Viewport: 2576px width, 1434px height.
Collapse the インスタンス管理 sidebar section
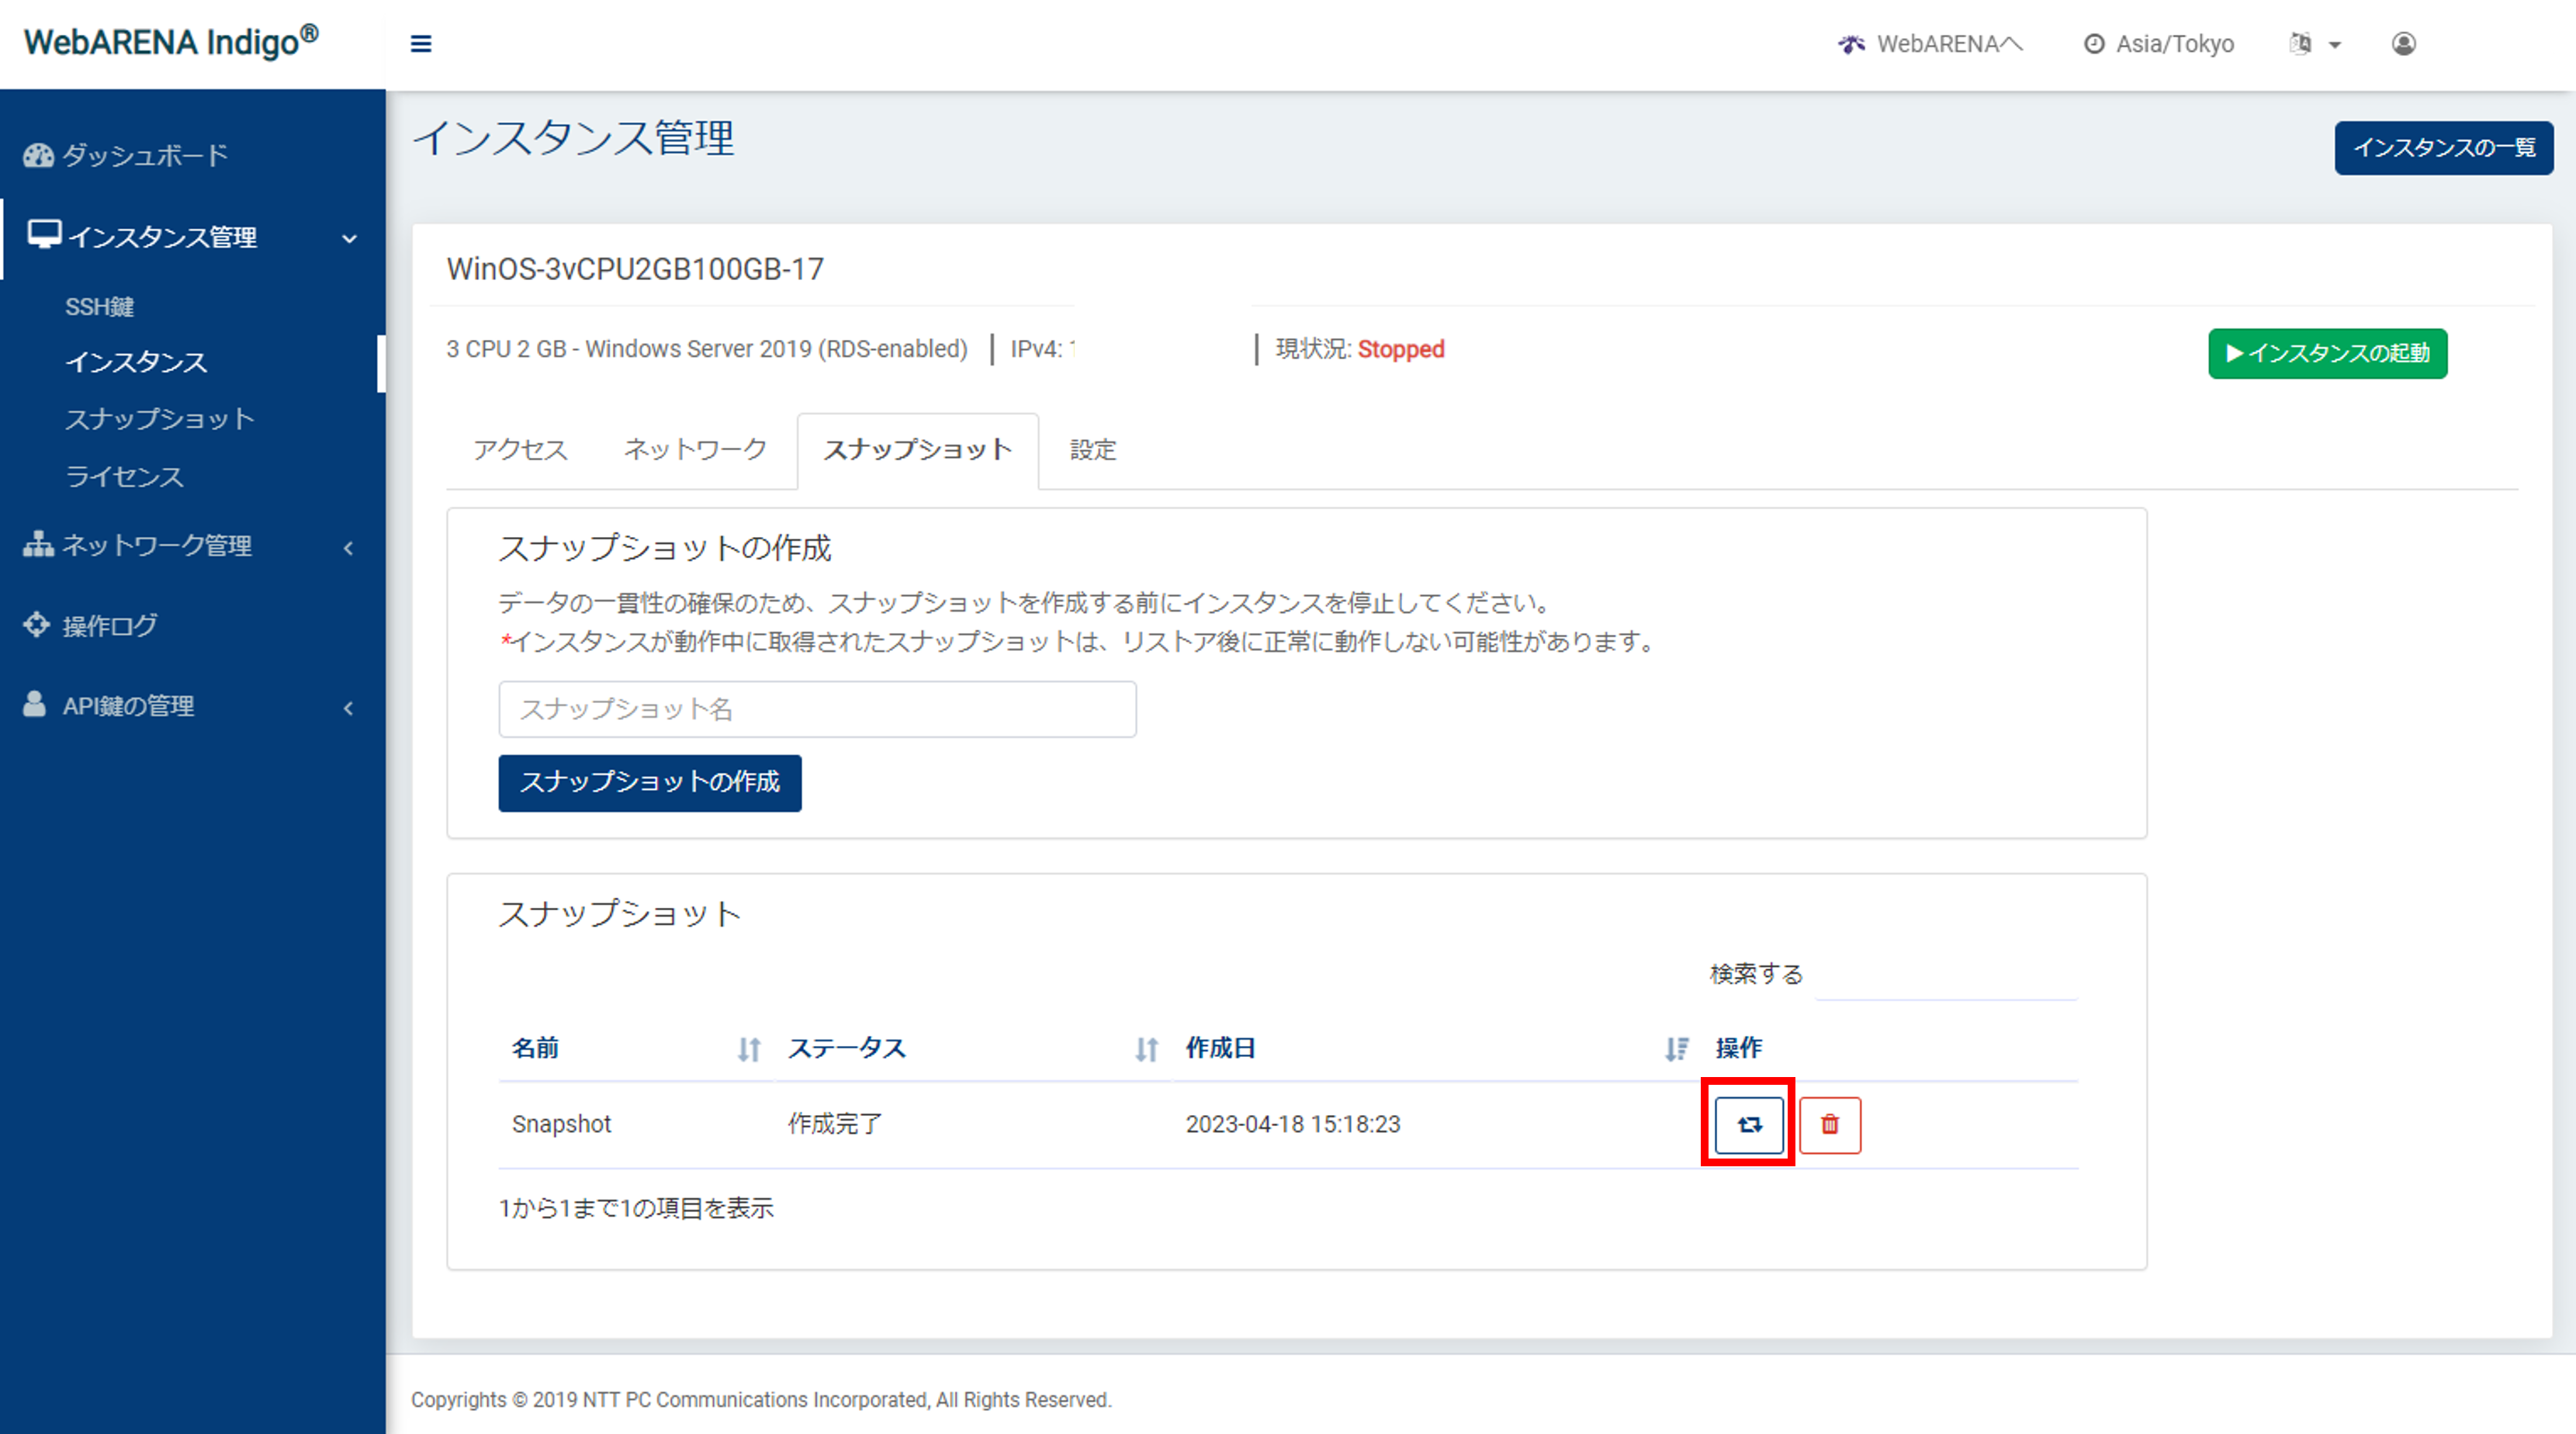pos(349,239)
